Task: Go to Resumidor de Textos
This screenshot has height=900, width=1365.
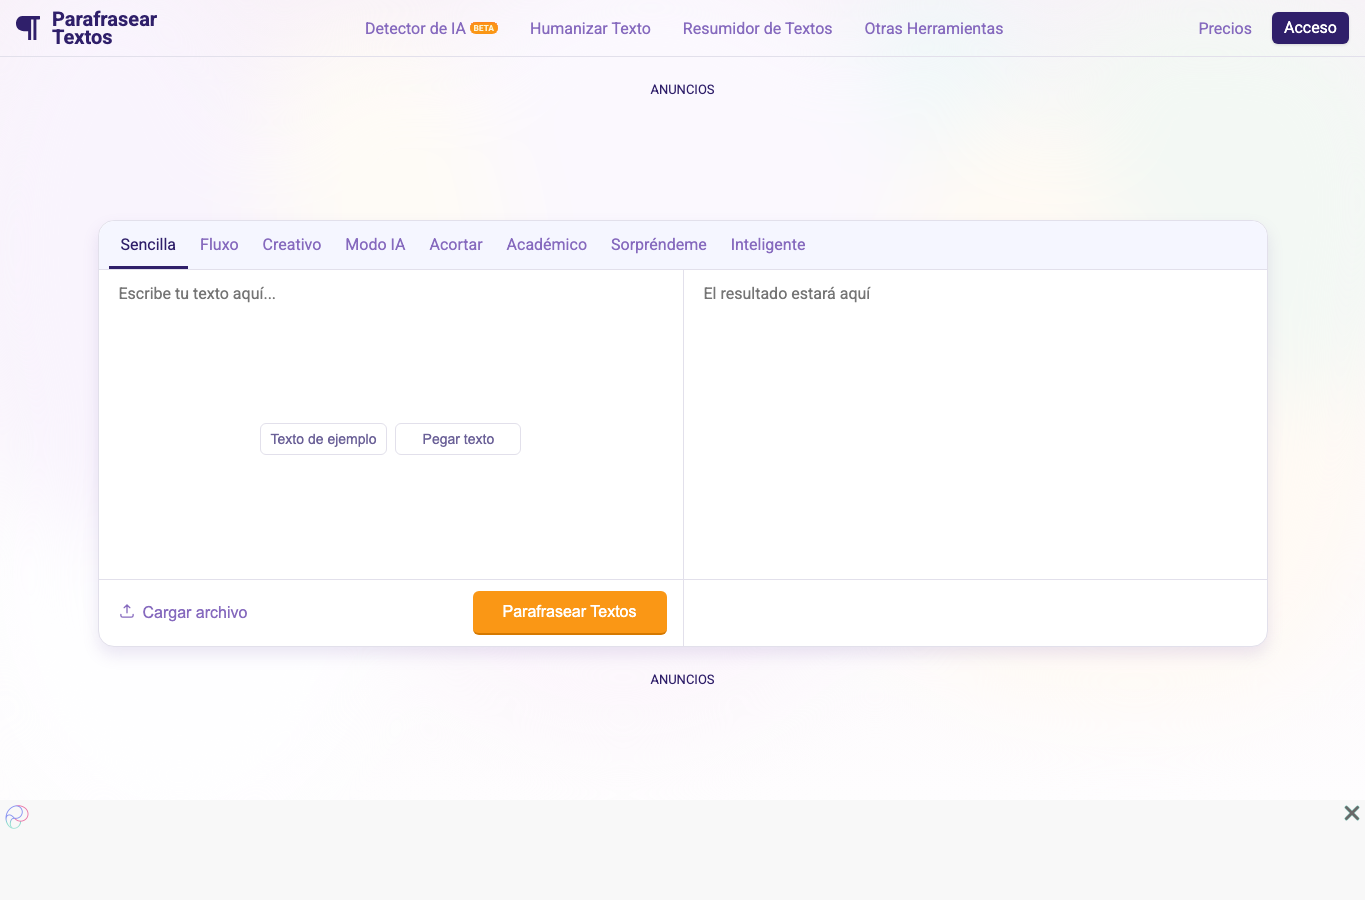Action: (757, 28)
